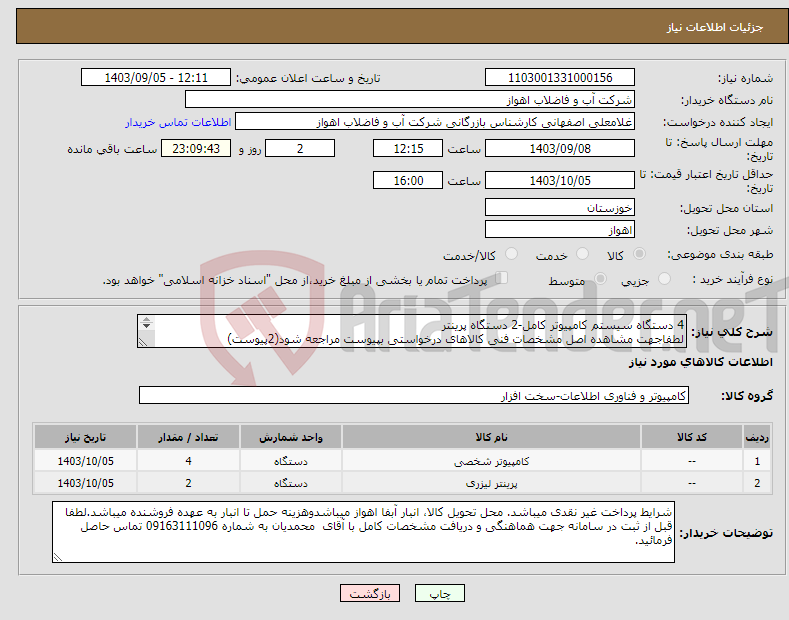Click the resize grip of شرح کلی نیاز textarea

click(143, 342)
